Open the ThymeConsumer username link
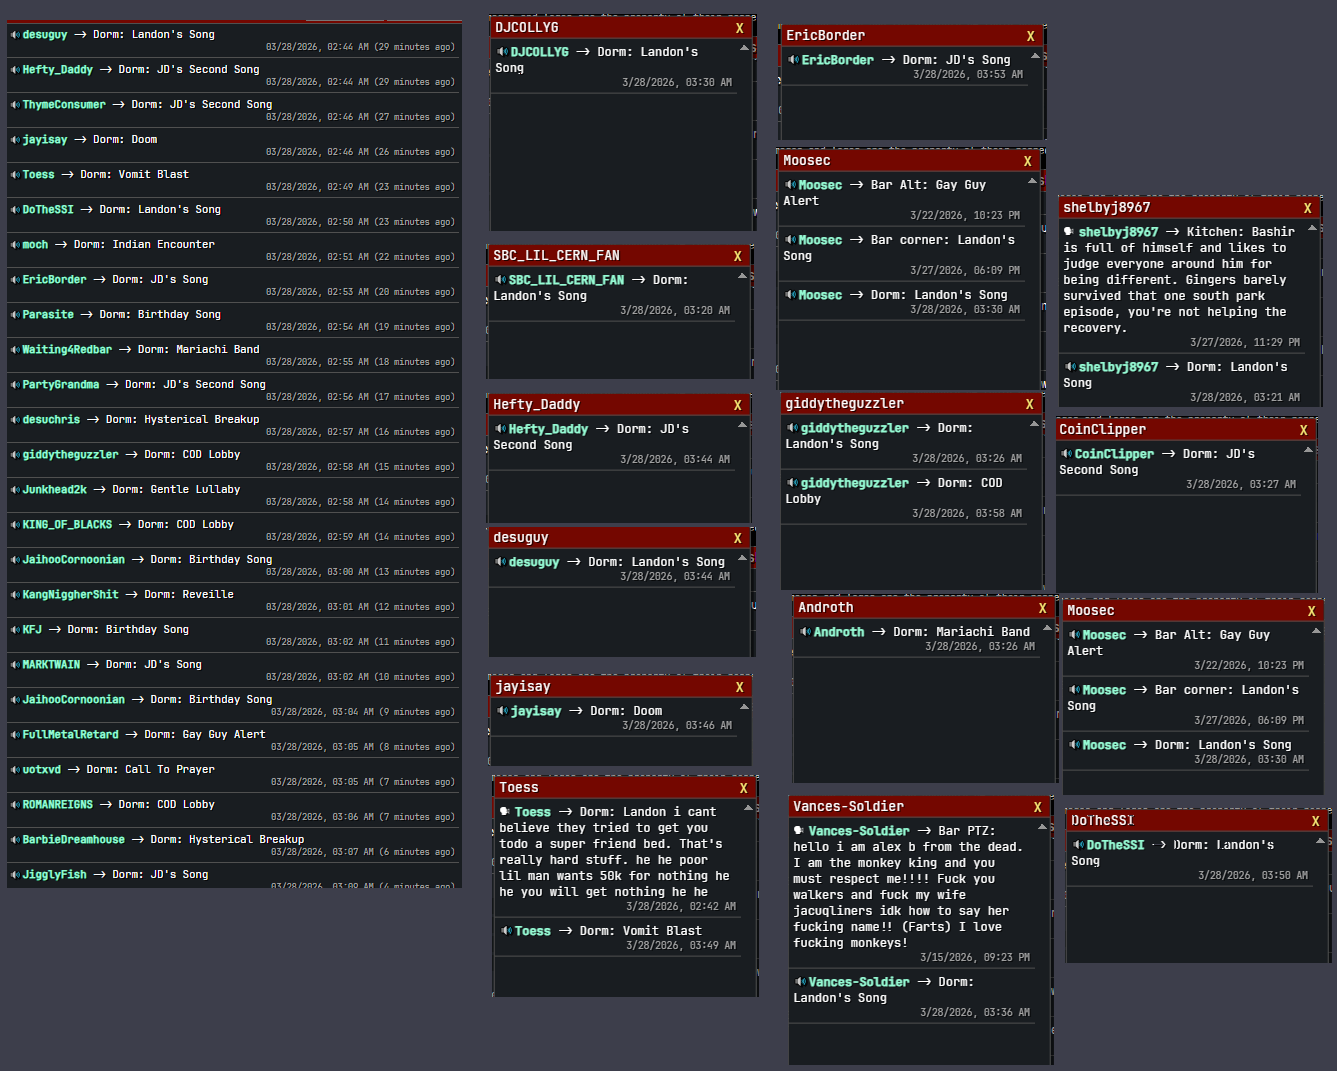This screenshot has width=1337, height=1071. [x=64, y=105]
